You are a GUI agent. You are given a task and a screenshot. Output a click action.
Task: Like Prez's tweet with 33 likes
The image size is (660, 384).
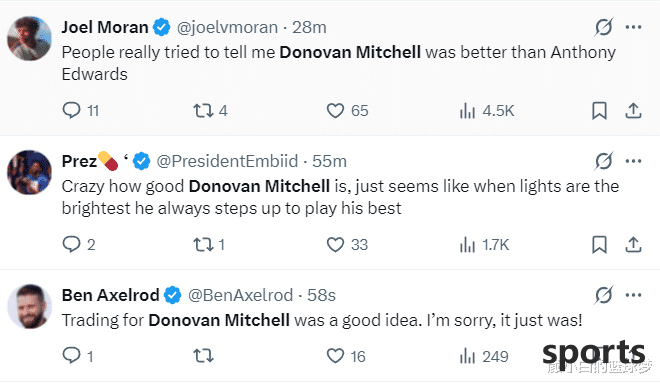(x=335, y=245)
